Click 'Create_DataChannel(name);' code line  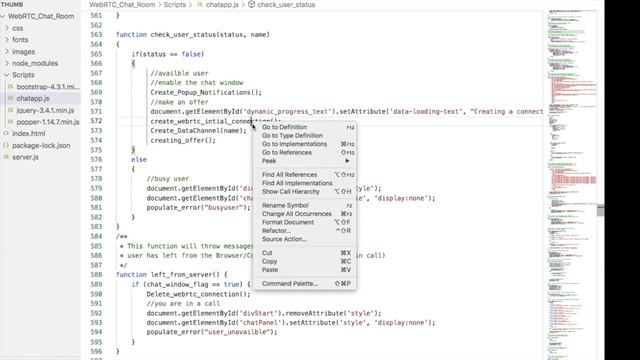point(198,131)
